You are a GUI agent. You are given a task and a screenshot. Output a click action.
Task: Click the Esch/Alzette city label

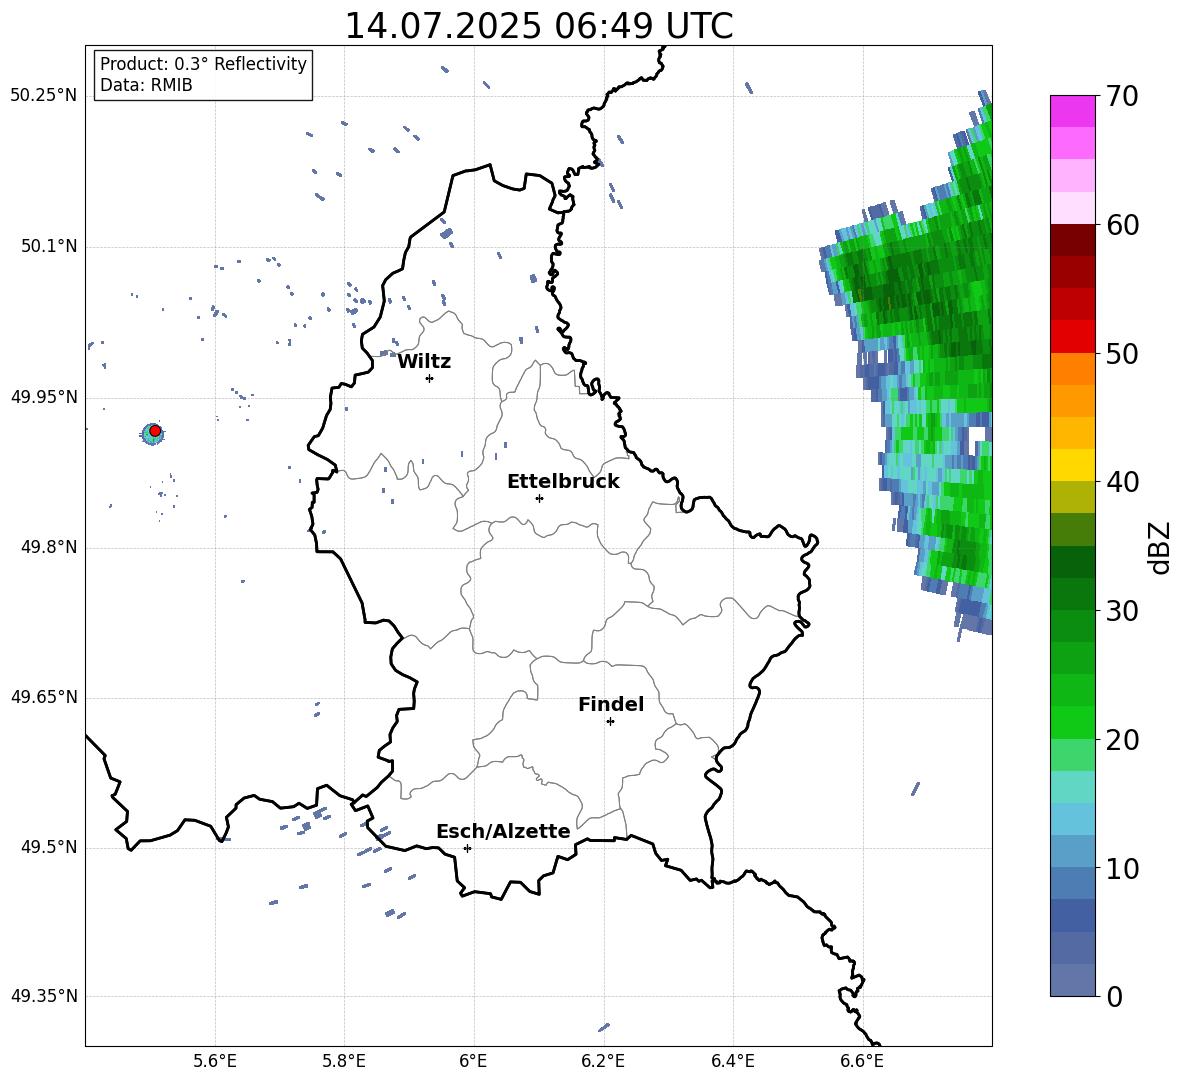tap(503, 831)
